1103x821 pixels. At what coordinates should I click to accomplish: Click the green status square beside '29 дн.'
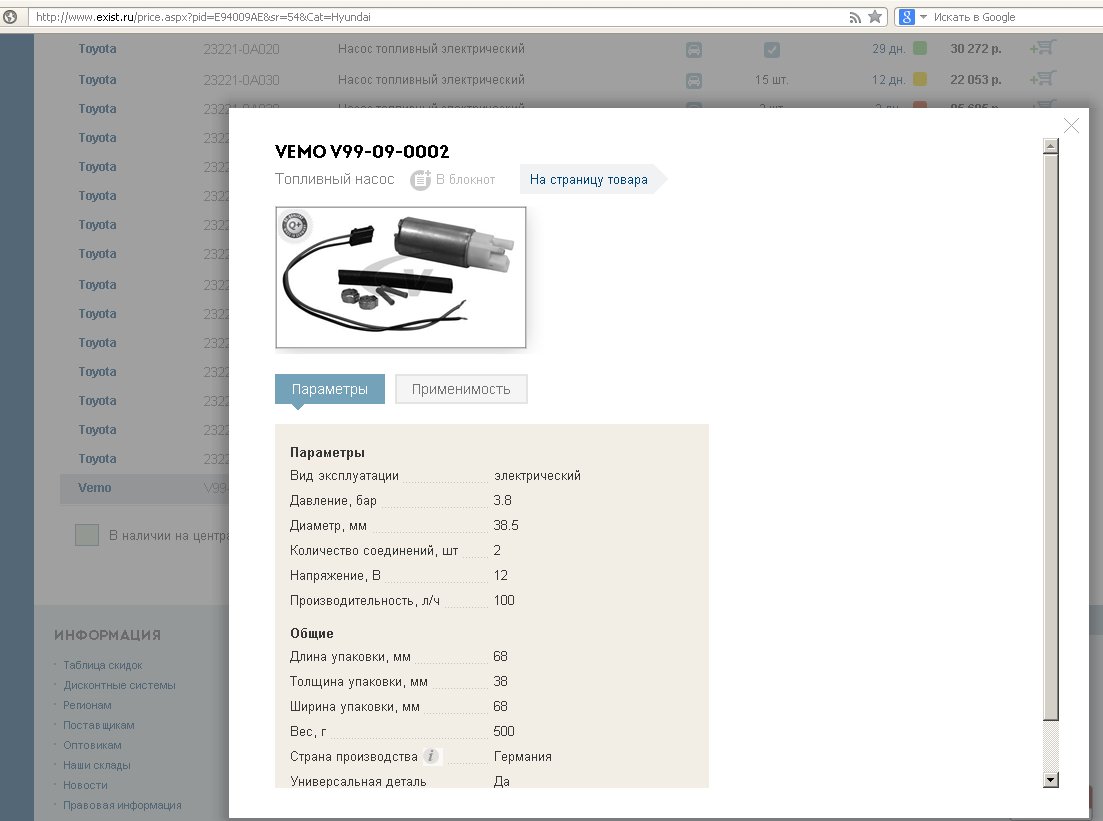[x=919, y=49]
